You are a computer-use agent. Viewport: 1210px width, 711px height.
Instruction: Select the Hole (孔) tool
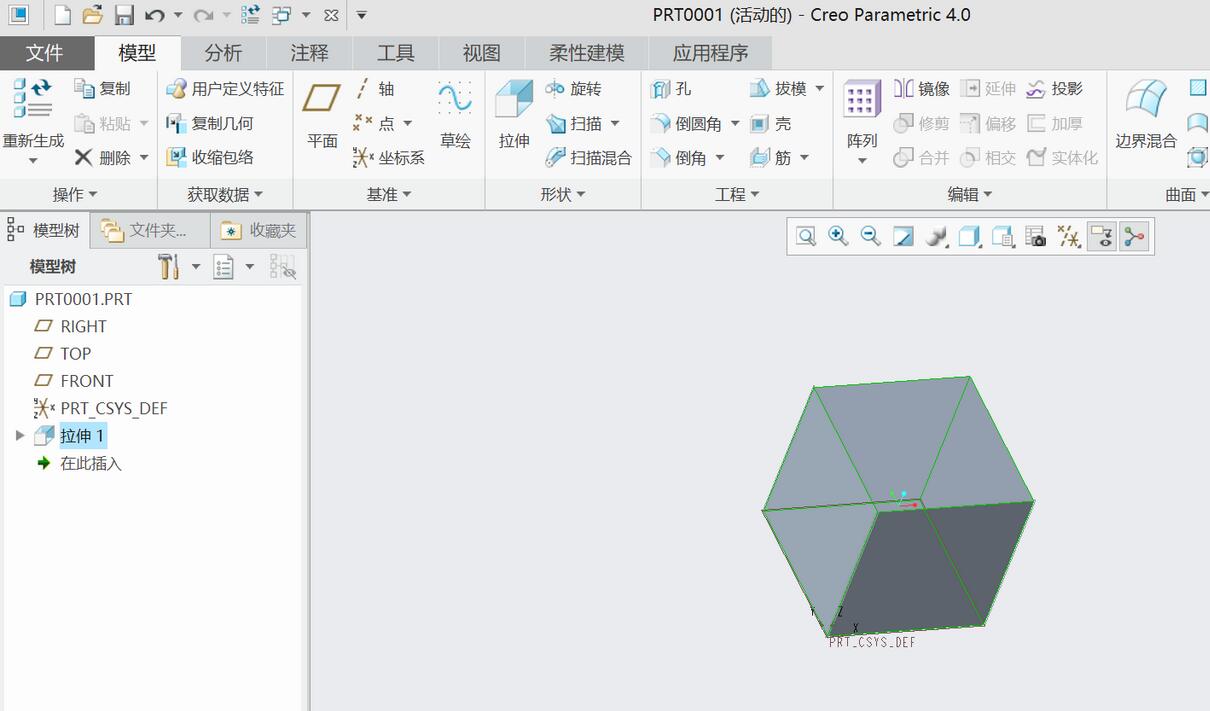(x=672, y=89)
